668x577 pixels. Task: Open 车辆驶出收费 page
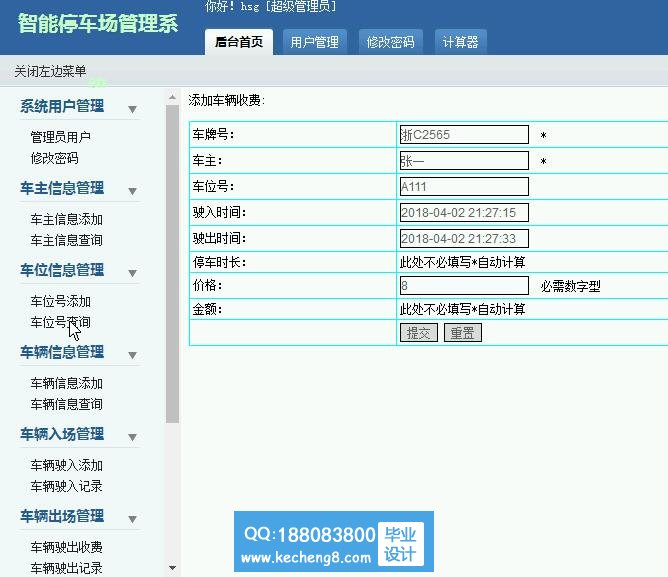click(x=66, y=547)
